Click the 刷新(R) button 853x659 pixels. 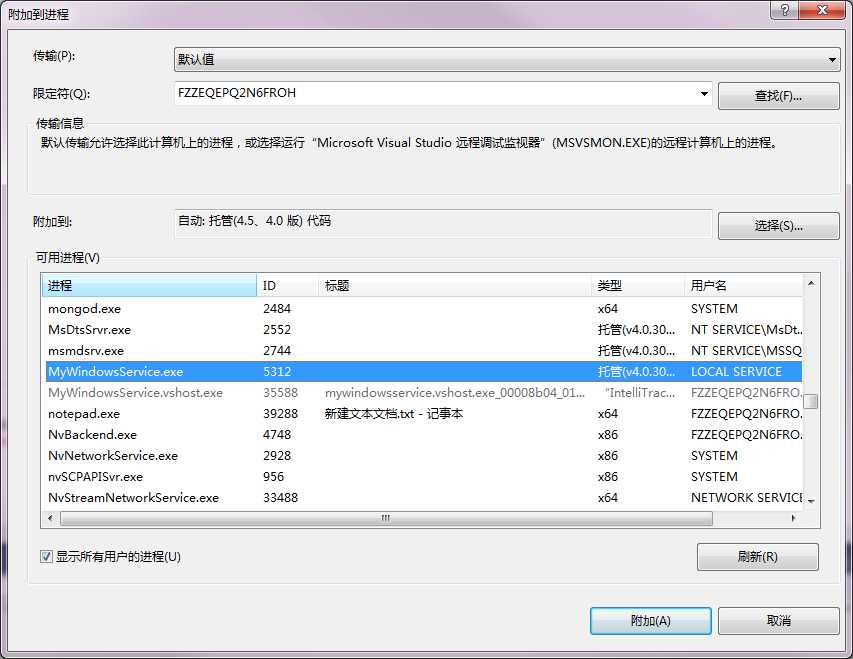[757, 557]
